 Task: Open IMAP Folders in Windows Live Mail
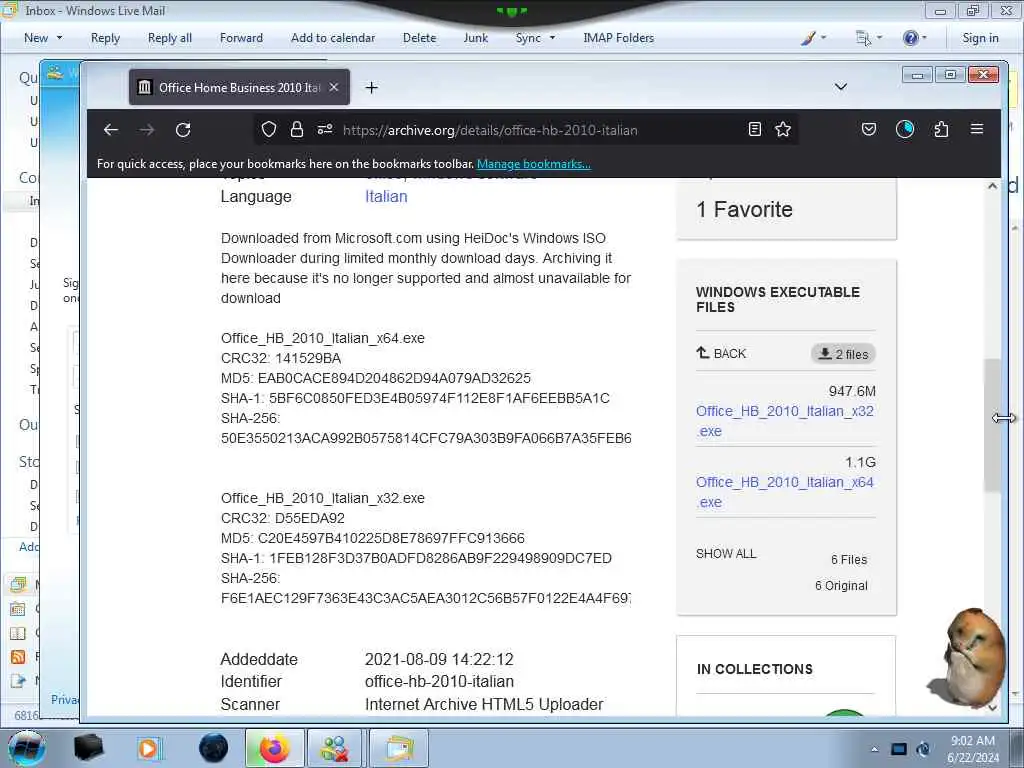coord(618,38)
